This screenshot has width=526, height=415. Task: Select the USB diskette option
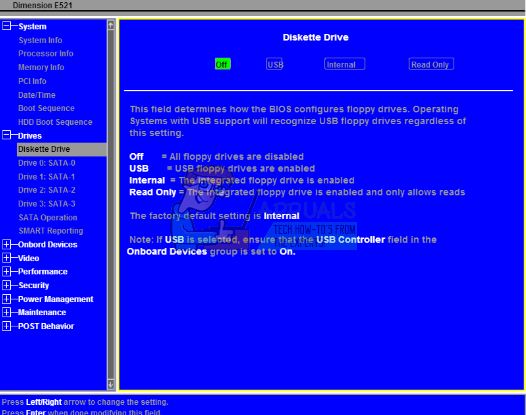[x=275, y=64]
